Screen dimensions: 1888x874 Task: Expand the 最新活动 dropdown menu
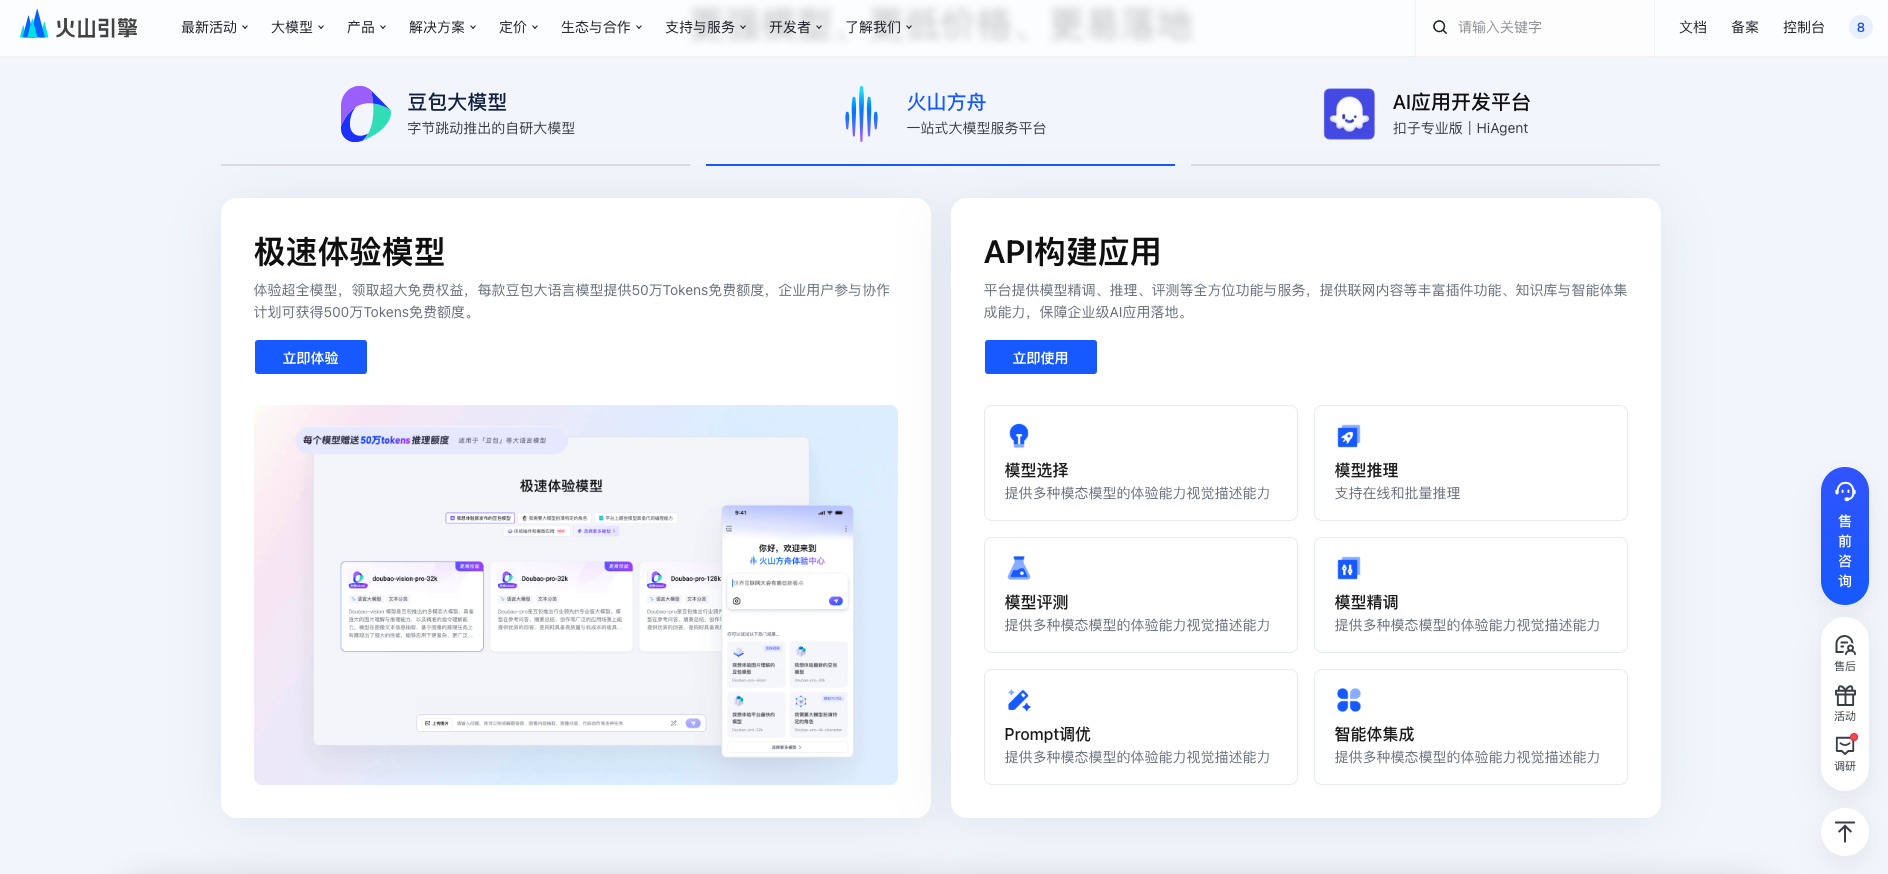point(214,27)
